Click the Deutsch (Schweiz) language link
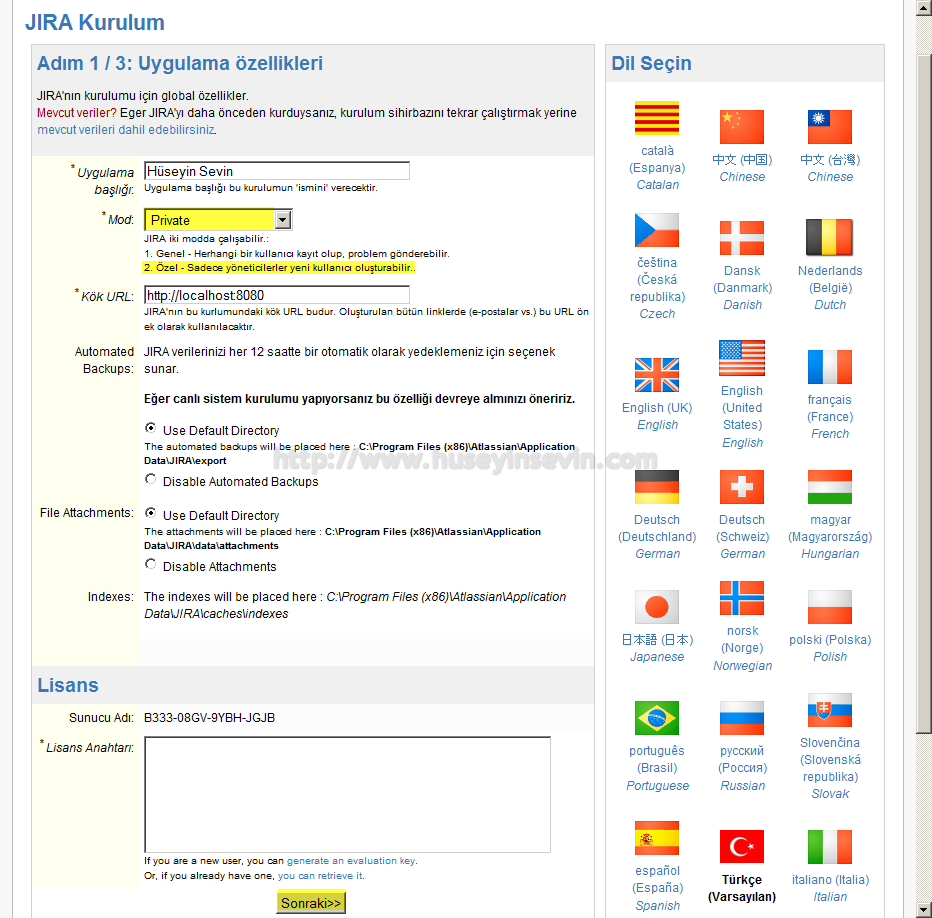The height and width of the screenshot is (918, 932). coord(742,529)
